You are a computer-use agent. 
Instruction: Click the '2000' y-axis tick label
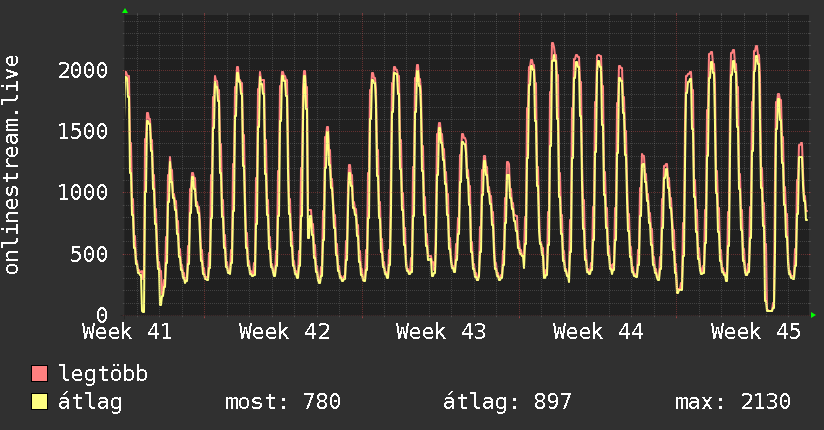click(x=83, y=70)
